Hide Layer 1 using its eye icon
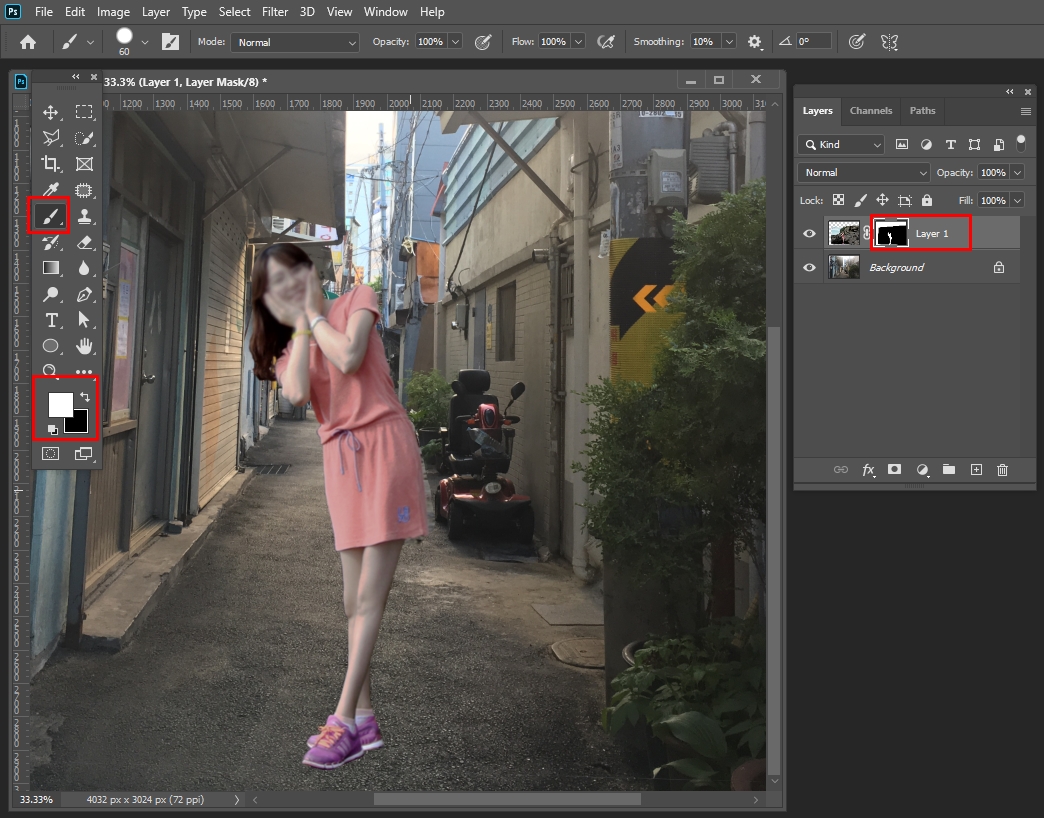This screenshot has height=818, width=1044. click(809, 234)
